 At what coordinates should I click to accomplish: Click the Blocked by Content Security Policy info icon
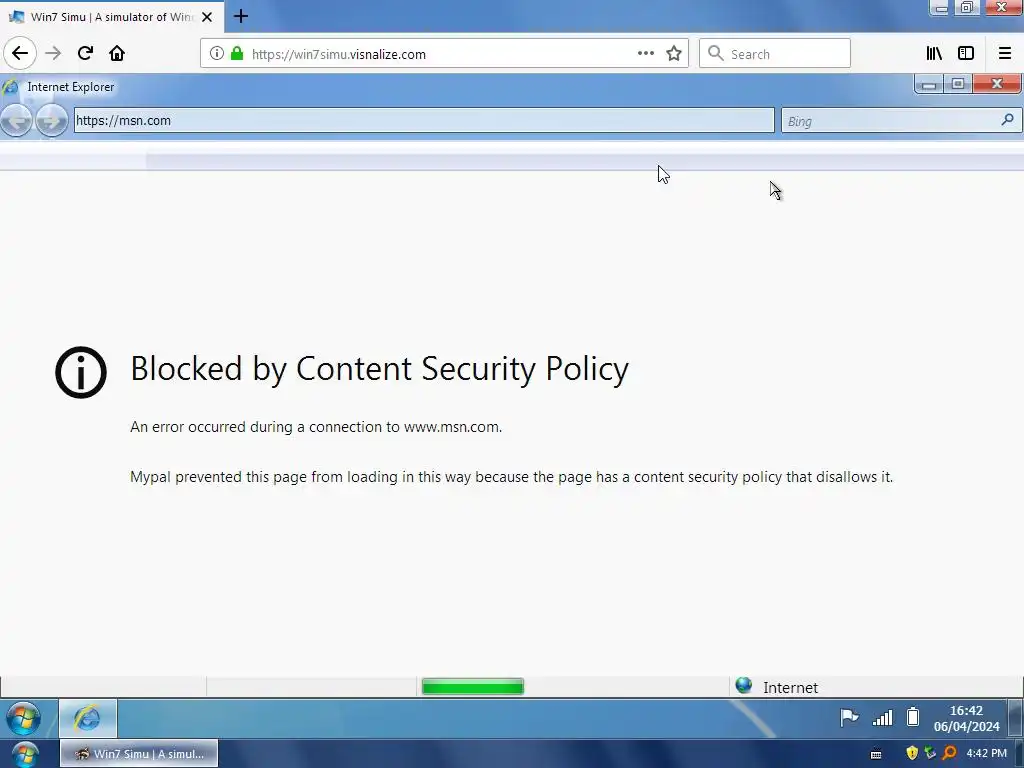81,372
